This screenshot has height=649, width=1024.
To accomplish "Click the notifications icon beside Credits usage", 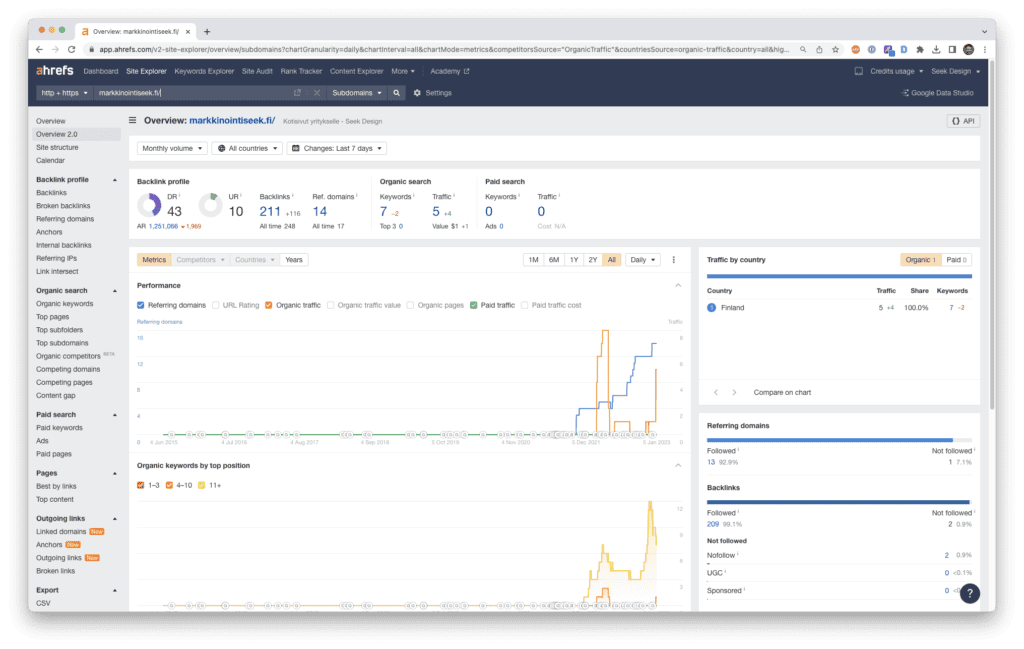I will point(859,71).
